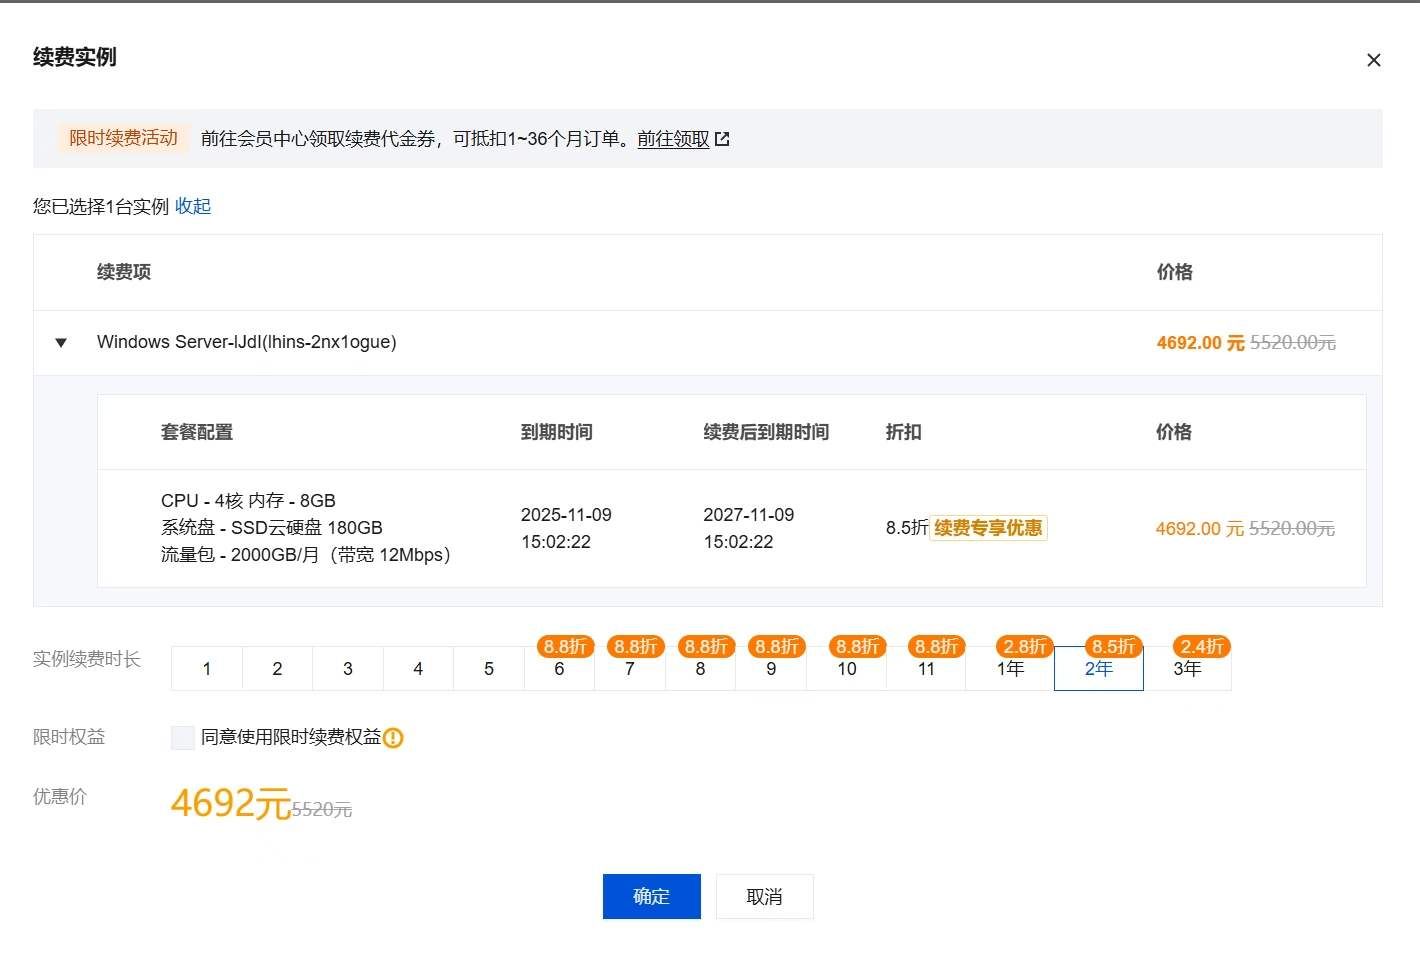Select the 3年 renewal duration
The image size is (1420, 955).
(1189, 668)
